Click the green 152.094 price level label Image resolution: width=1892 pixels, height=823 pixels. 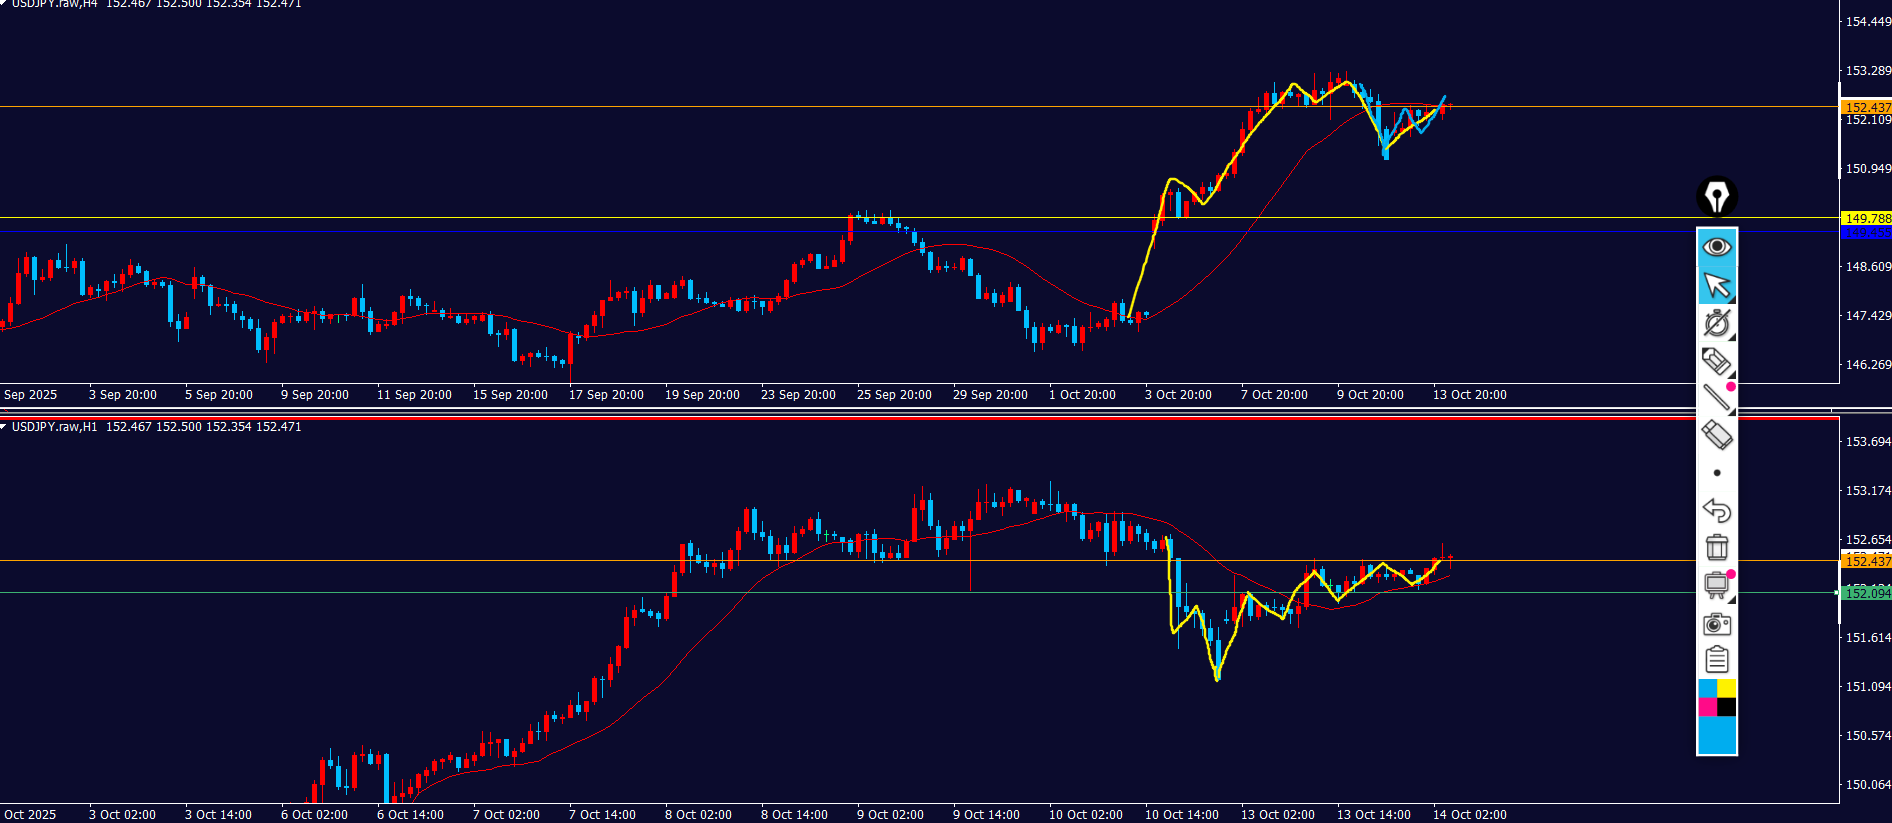point(1866,593)
